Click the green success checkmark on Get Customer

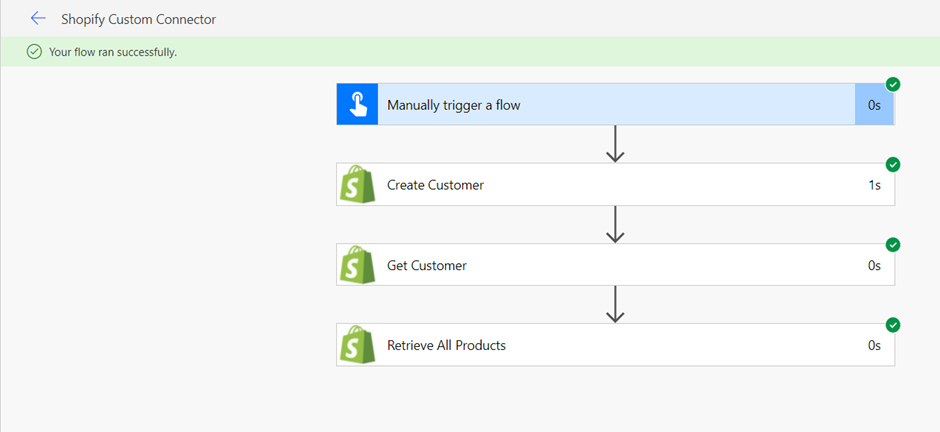tap(893, 244)
